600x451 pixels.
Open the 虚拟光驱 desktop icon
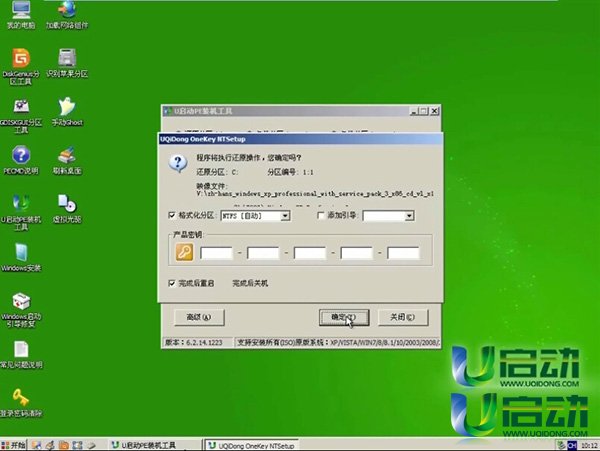67,208
